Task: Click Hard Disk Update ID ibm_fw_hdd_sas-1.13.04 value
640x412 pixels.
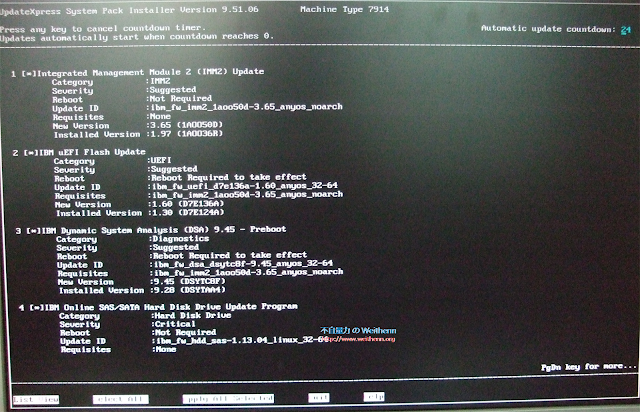Action: click(x=242, y=340)
